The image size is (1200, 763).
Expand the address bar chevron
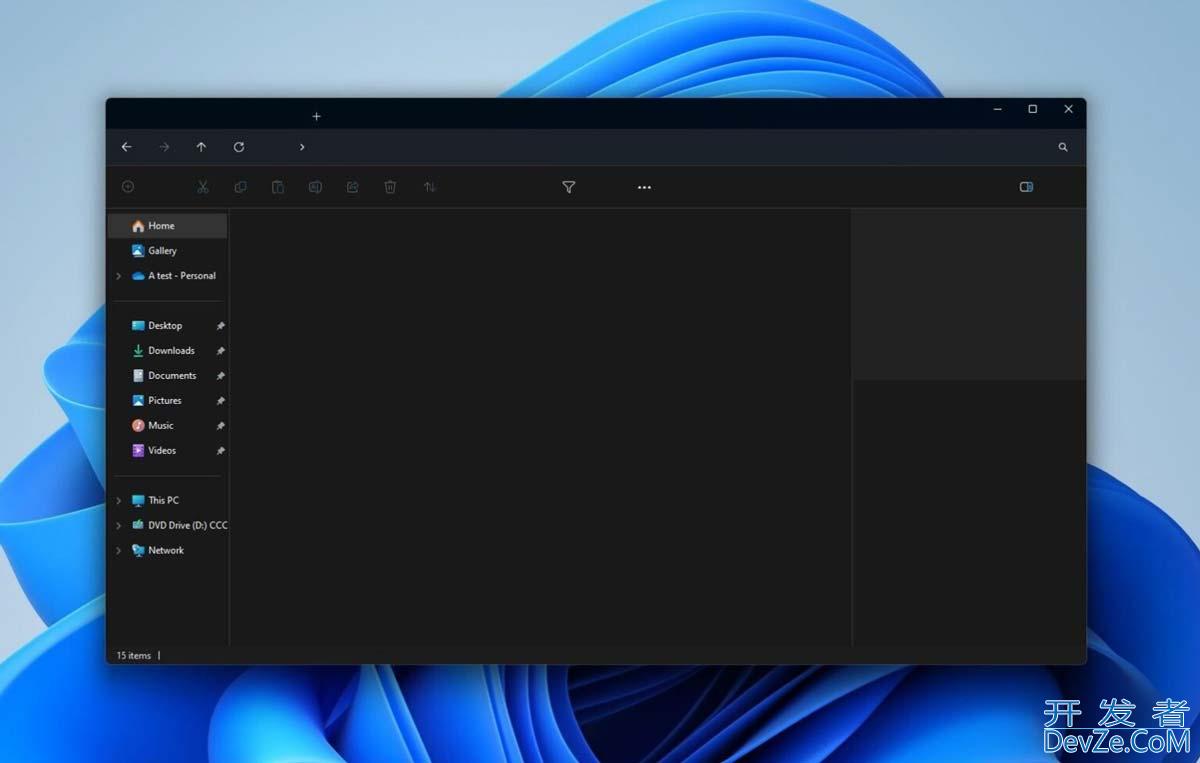(302, 147)
